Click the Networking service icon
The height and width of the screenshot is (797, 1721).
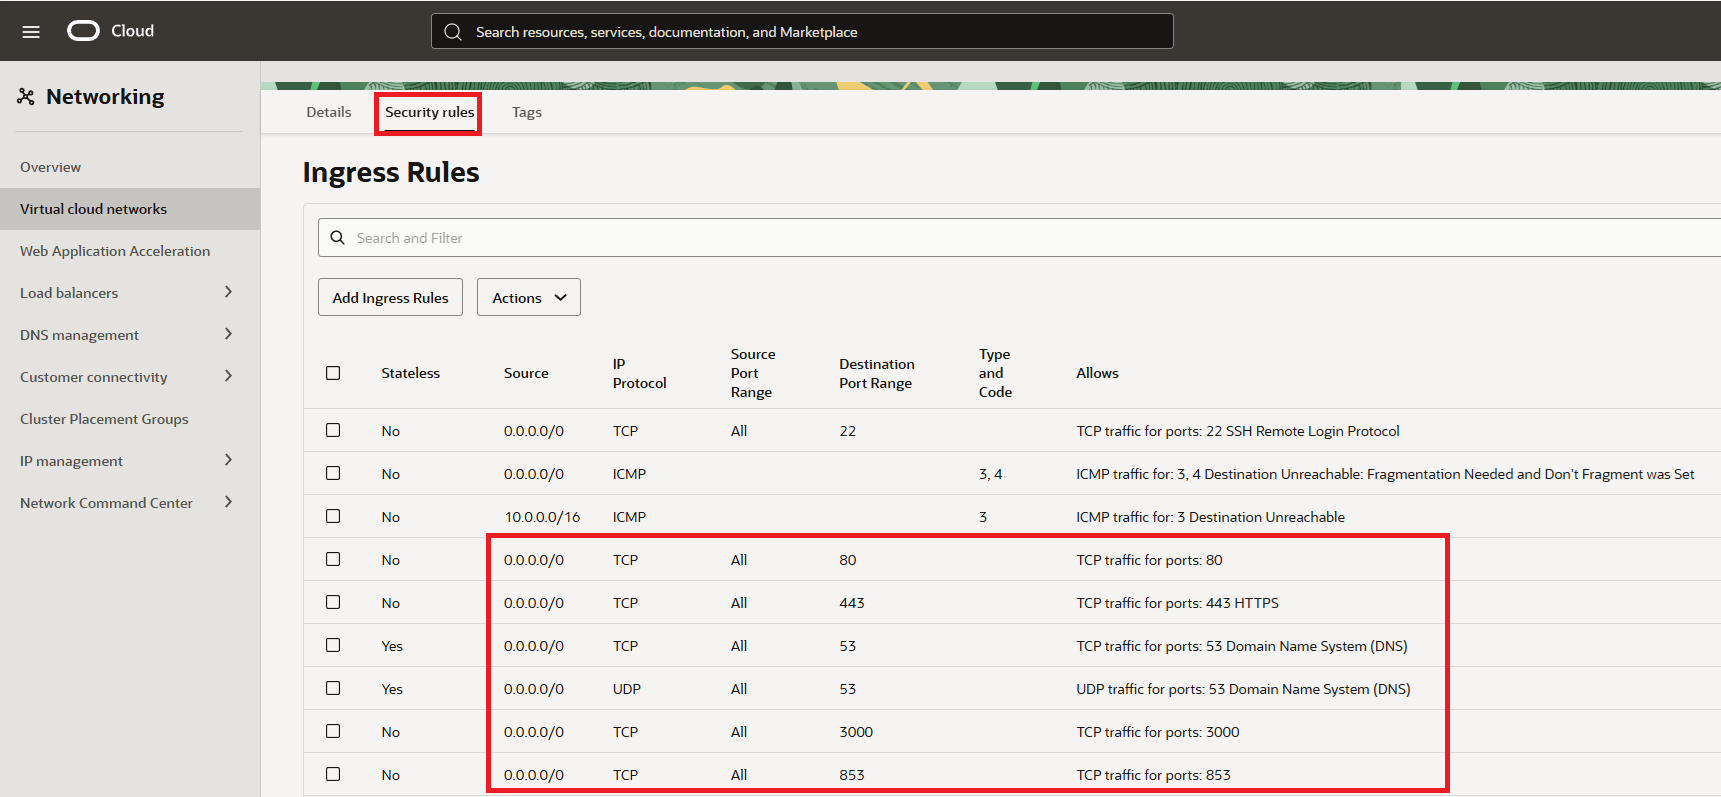pyautogui.click(x=26, y=97)
